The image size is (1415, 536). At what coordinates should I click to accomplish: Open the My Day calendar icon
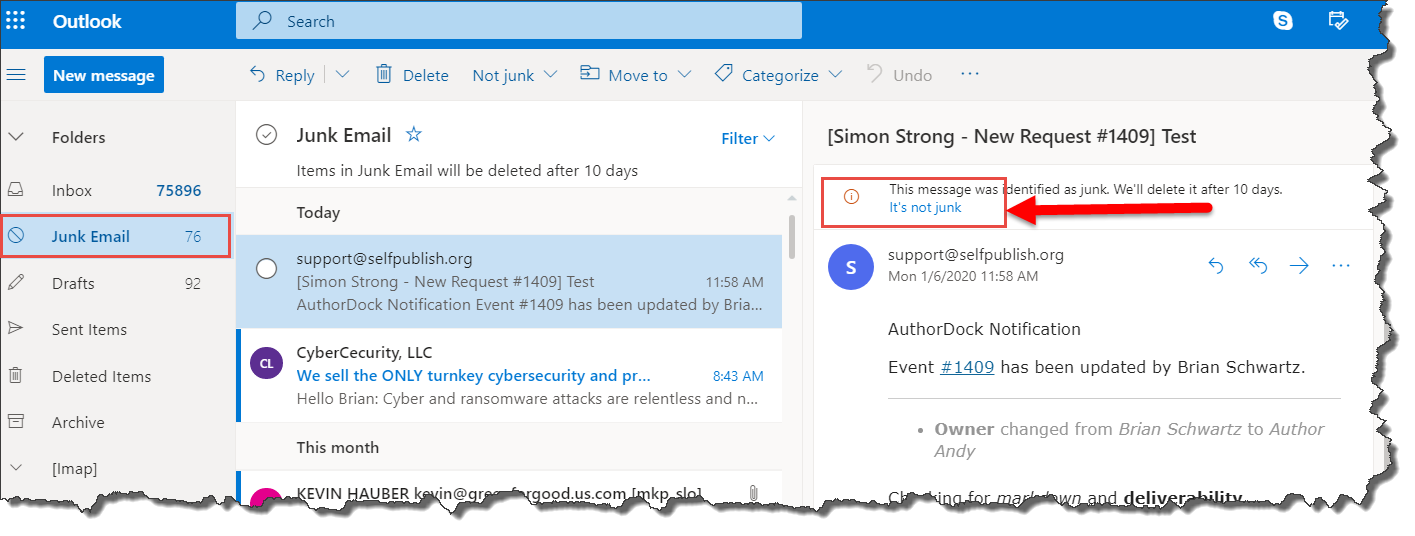coord(1338,20)
